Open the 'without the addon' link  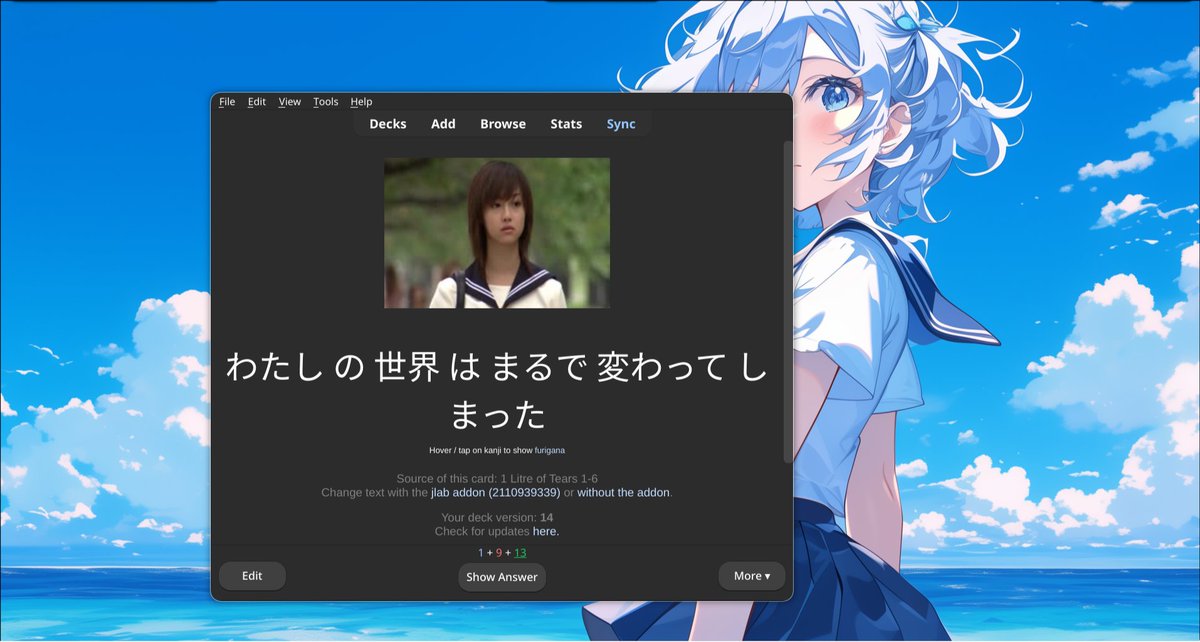623,493
